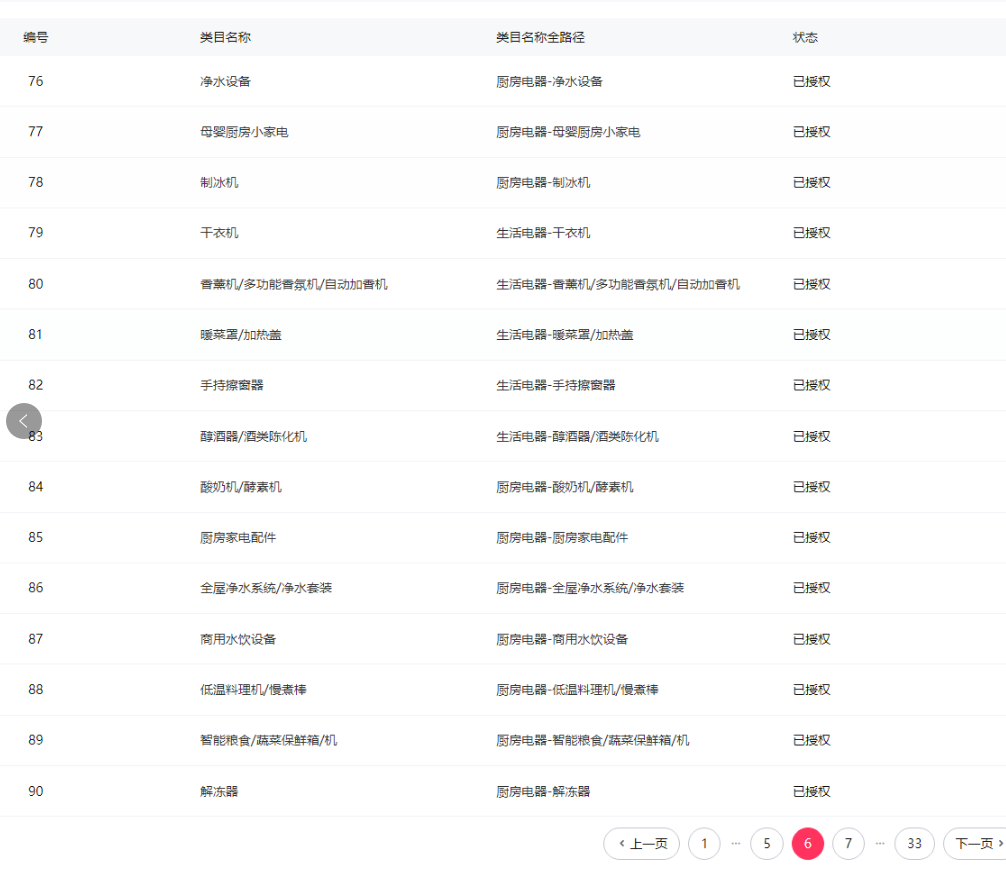Select row 80 香薰机 category name
Image resolution: width=1006 pixels, height=881 pixels.
pyautogui.click(x=293, y=284)
